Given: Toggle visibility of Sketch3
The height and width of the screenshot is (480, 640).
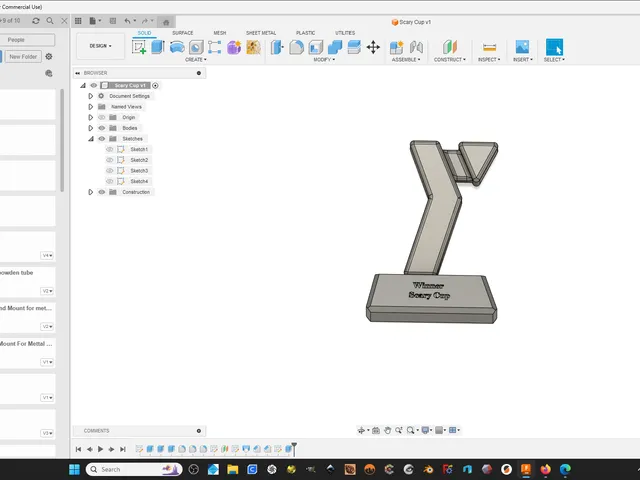Looking at the screenshot, I should tap(109, 171).
